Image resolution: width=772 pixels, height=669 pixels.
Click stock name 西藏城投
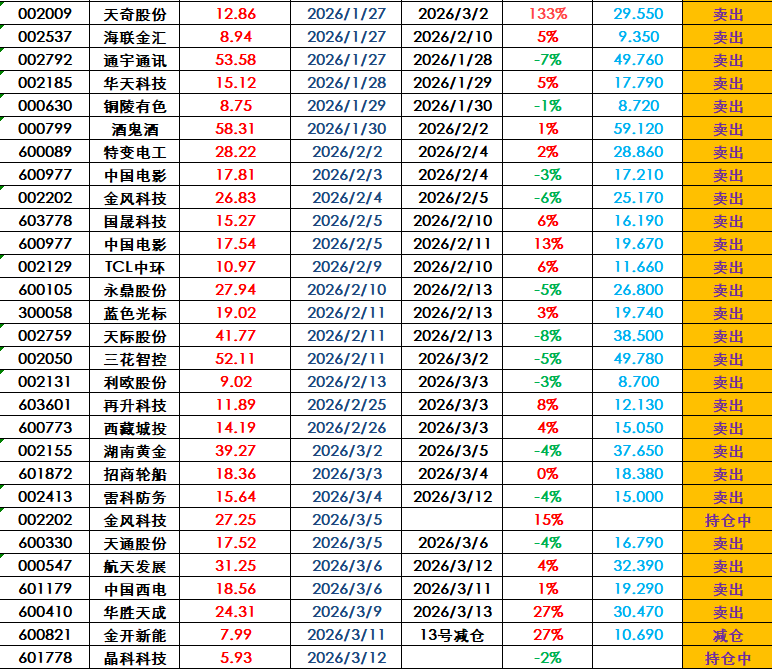point(135,429)
